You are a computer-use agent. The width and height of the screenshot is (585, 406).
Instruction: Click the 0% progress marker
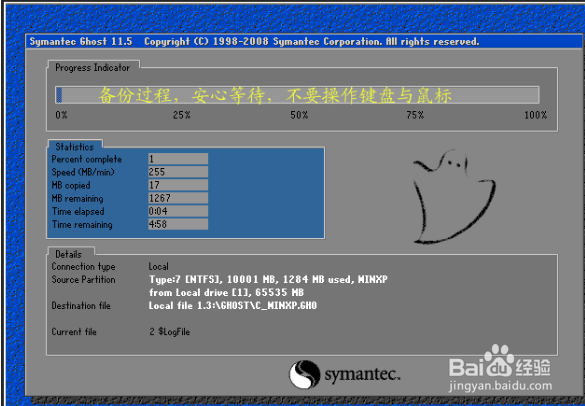pos(62,115)
